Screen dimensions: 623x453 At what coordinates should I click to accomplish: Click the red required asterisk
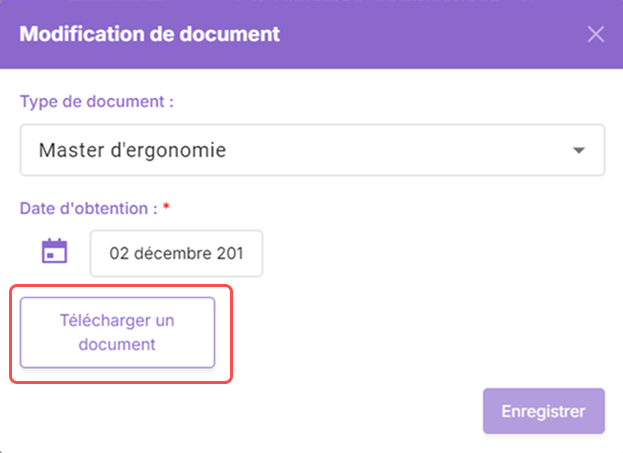(166, 207)
